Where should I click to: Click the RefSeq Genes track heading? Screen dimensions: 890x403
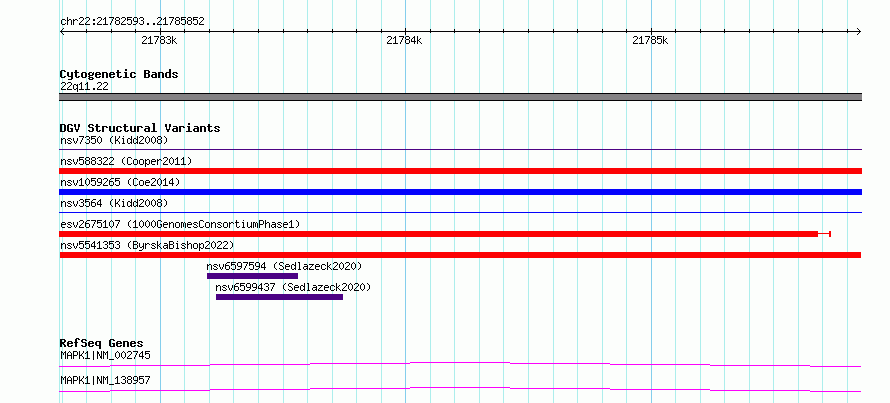point(102,343)
